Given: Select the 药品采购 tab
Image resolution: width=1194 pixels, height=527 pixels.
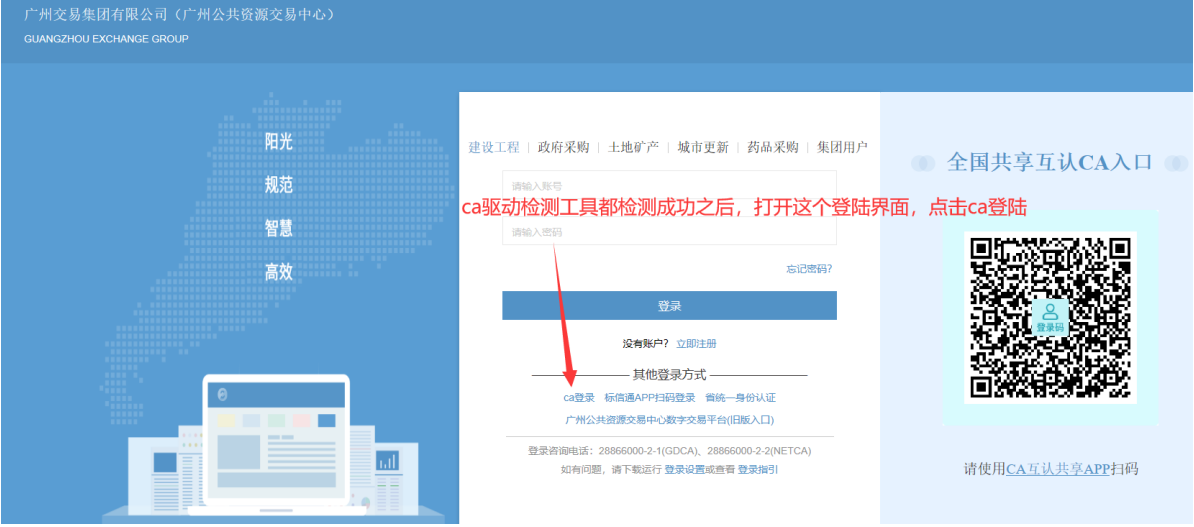Looking at the screenshot, I should (772, 147).
